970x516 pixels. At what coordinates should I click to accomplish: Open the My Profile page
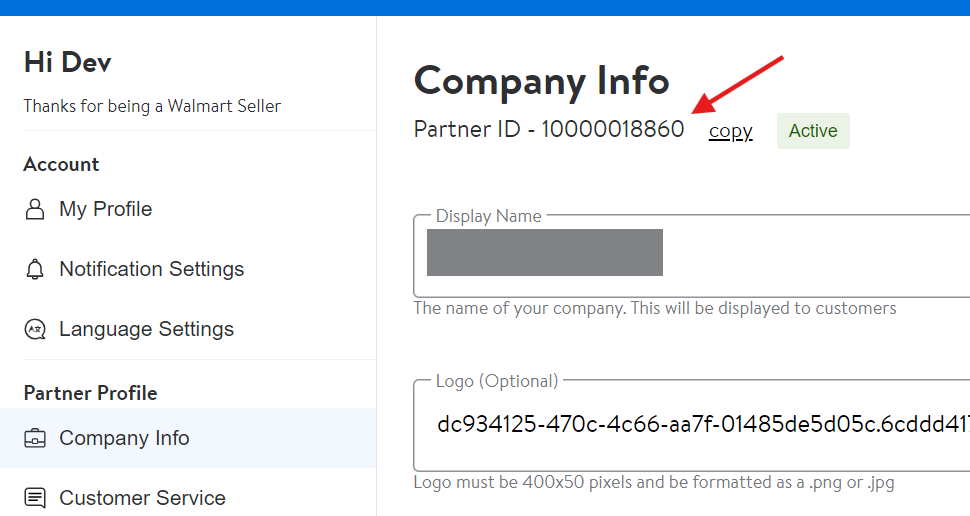(x=105, y=209)
